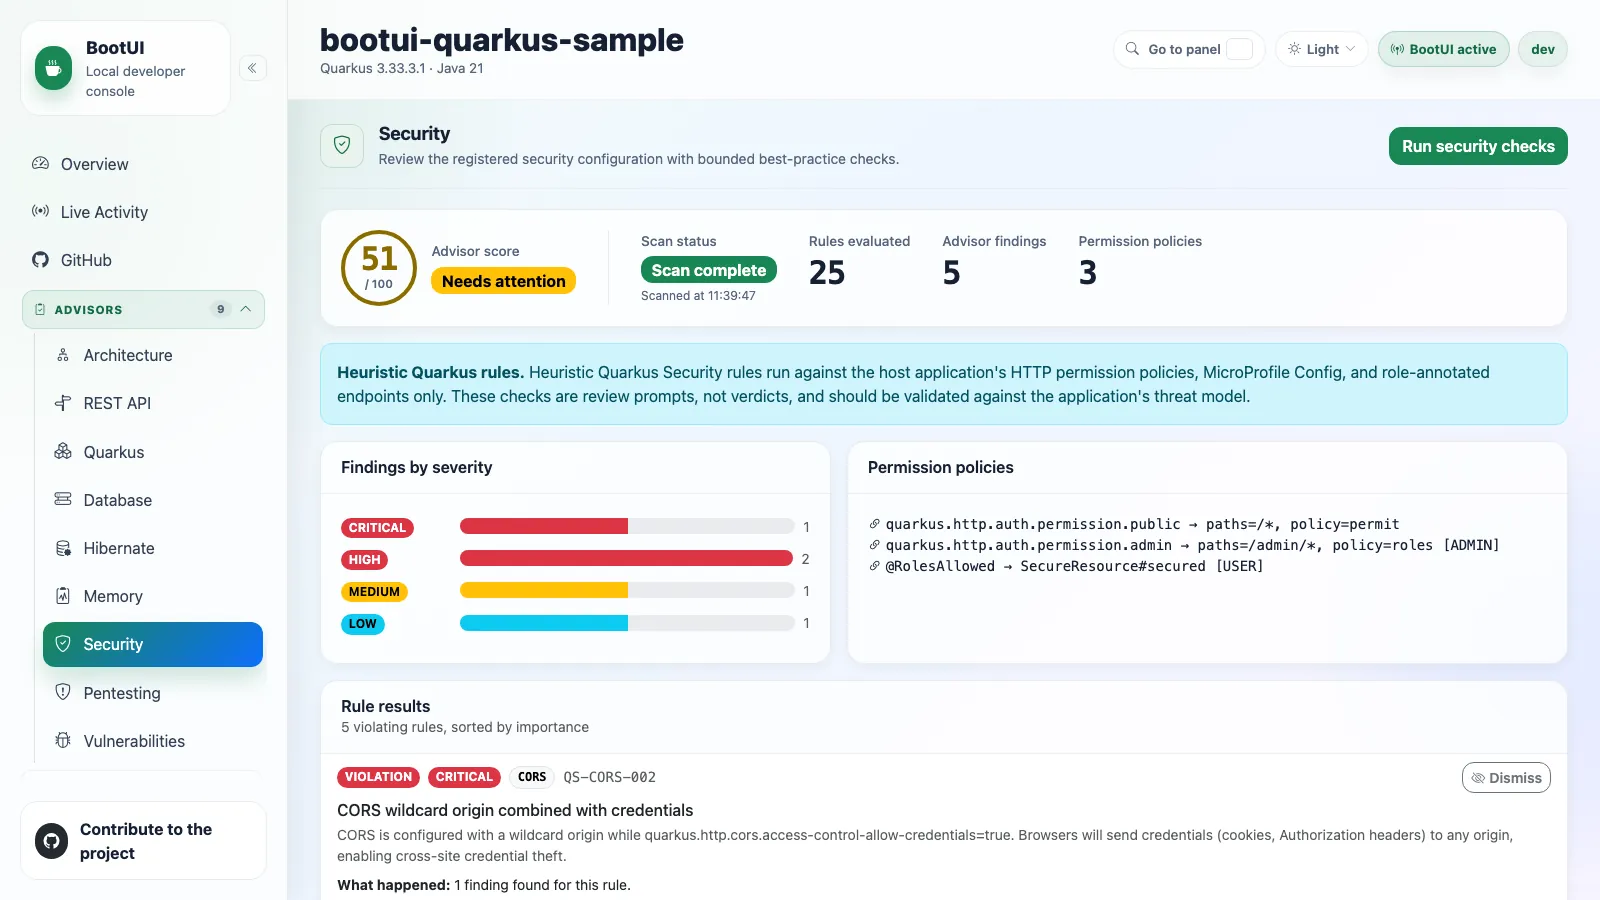Click the BootUI coffee cup logo
The width and height of the screenshot is (1600, 900).
53,68
